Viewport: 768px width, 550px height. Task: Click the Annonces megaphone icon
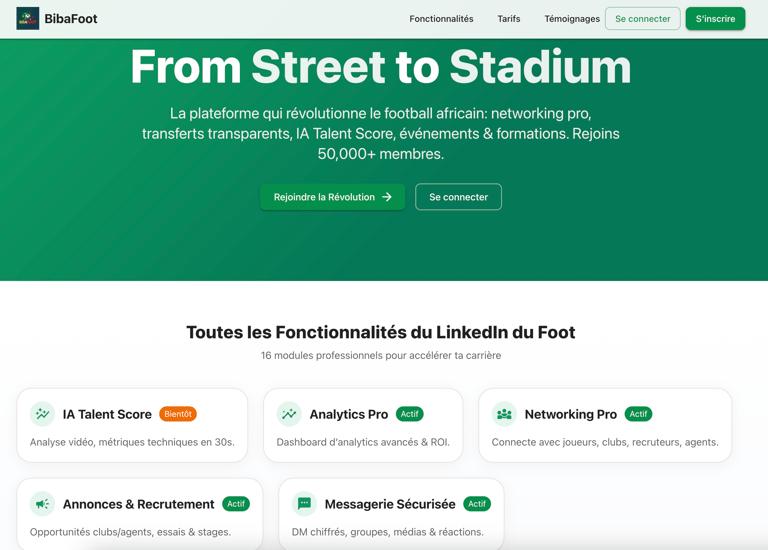pos(42,504)
